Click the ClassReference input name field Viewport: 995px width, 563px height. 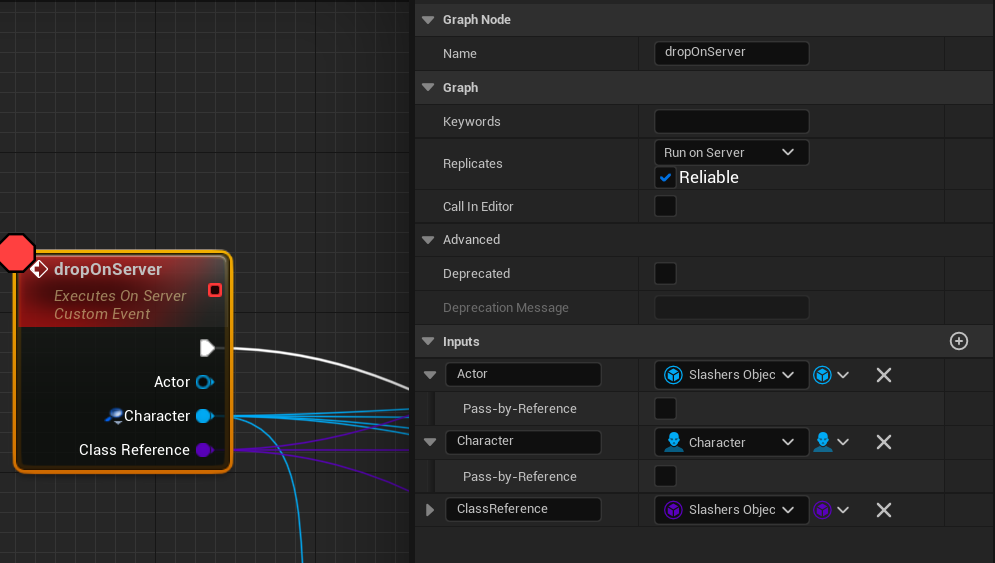(524, 509)
